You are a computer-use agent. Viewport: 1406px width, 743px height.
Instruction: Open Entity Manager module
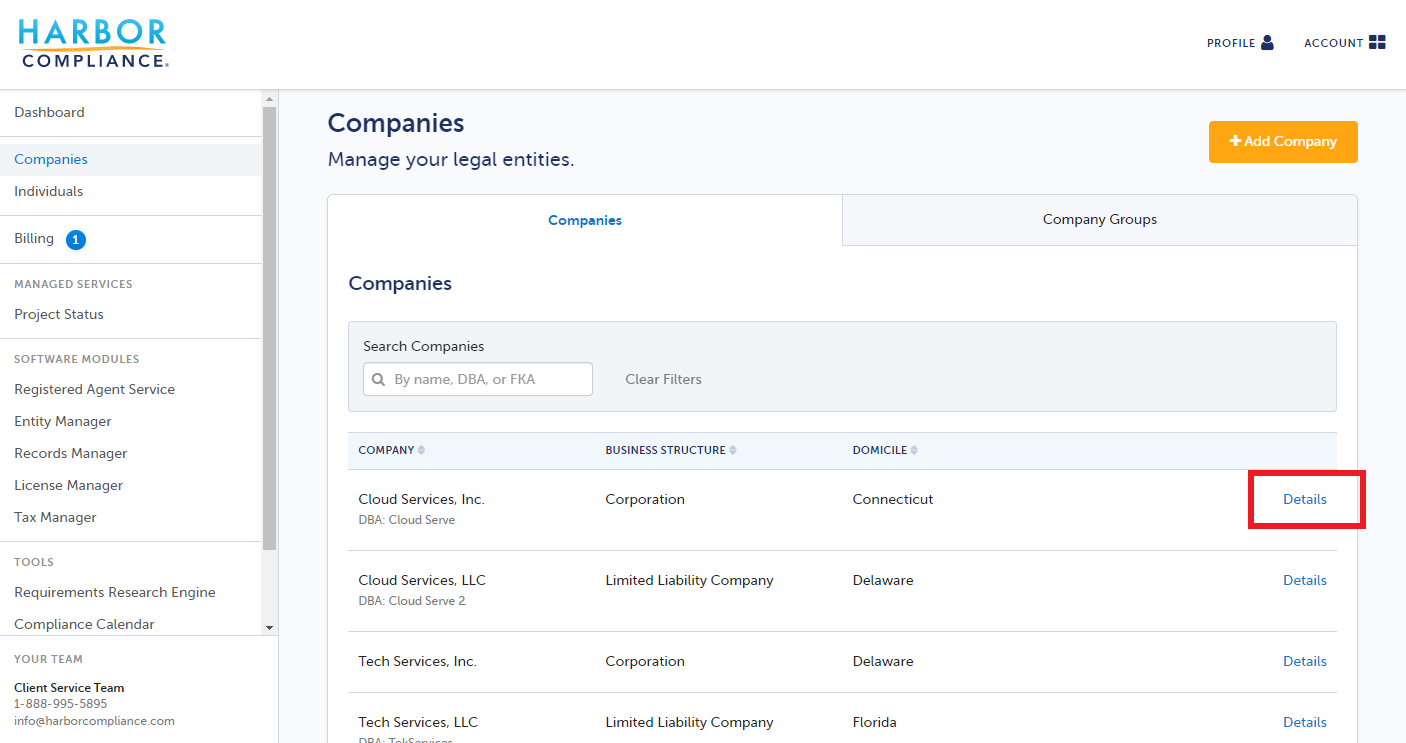tap(63, 422)
